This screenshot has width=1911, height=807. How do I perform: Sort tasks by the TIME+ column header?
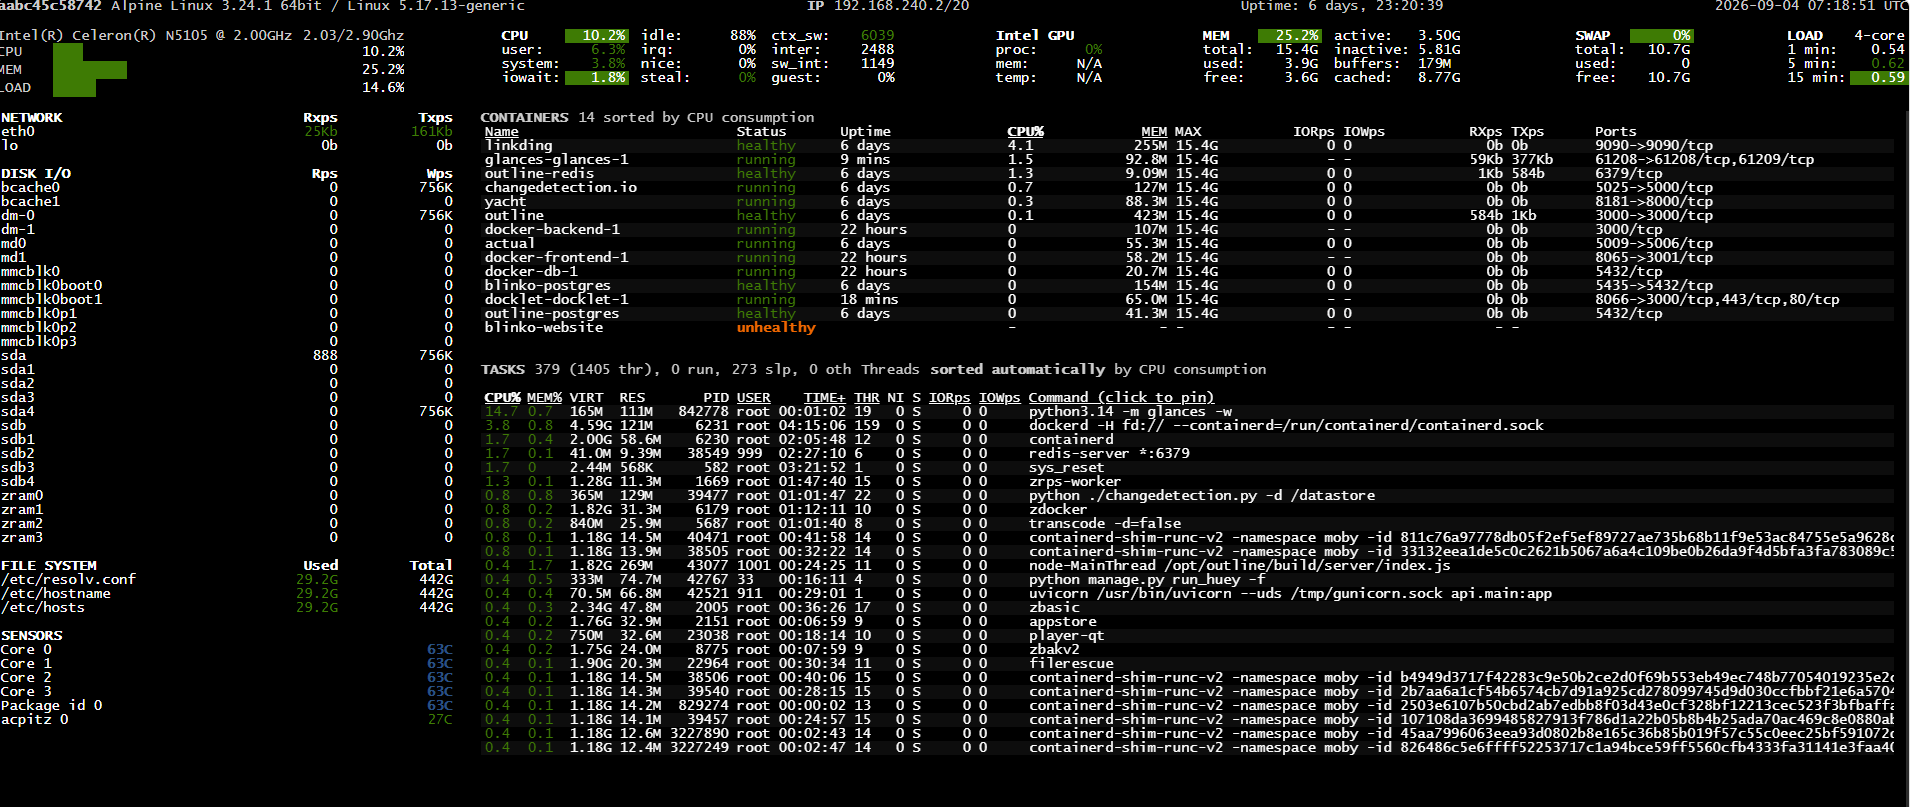825,397
